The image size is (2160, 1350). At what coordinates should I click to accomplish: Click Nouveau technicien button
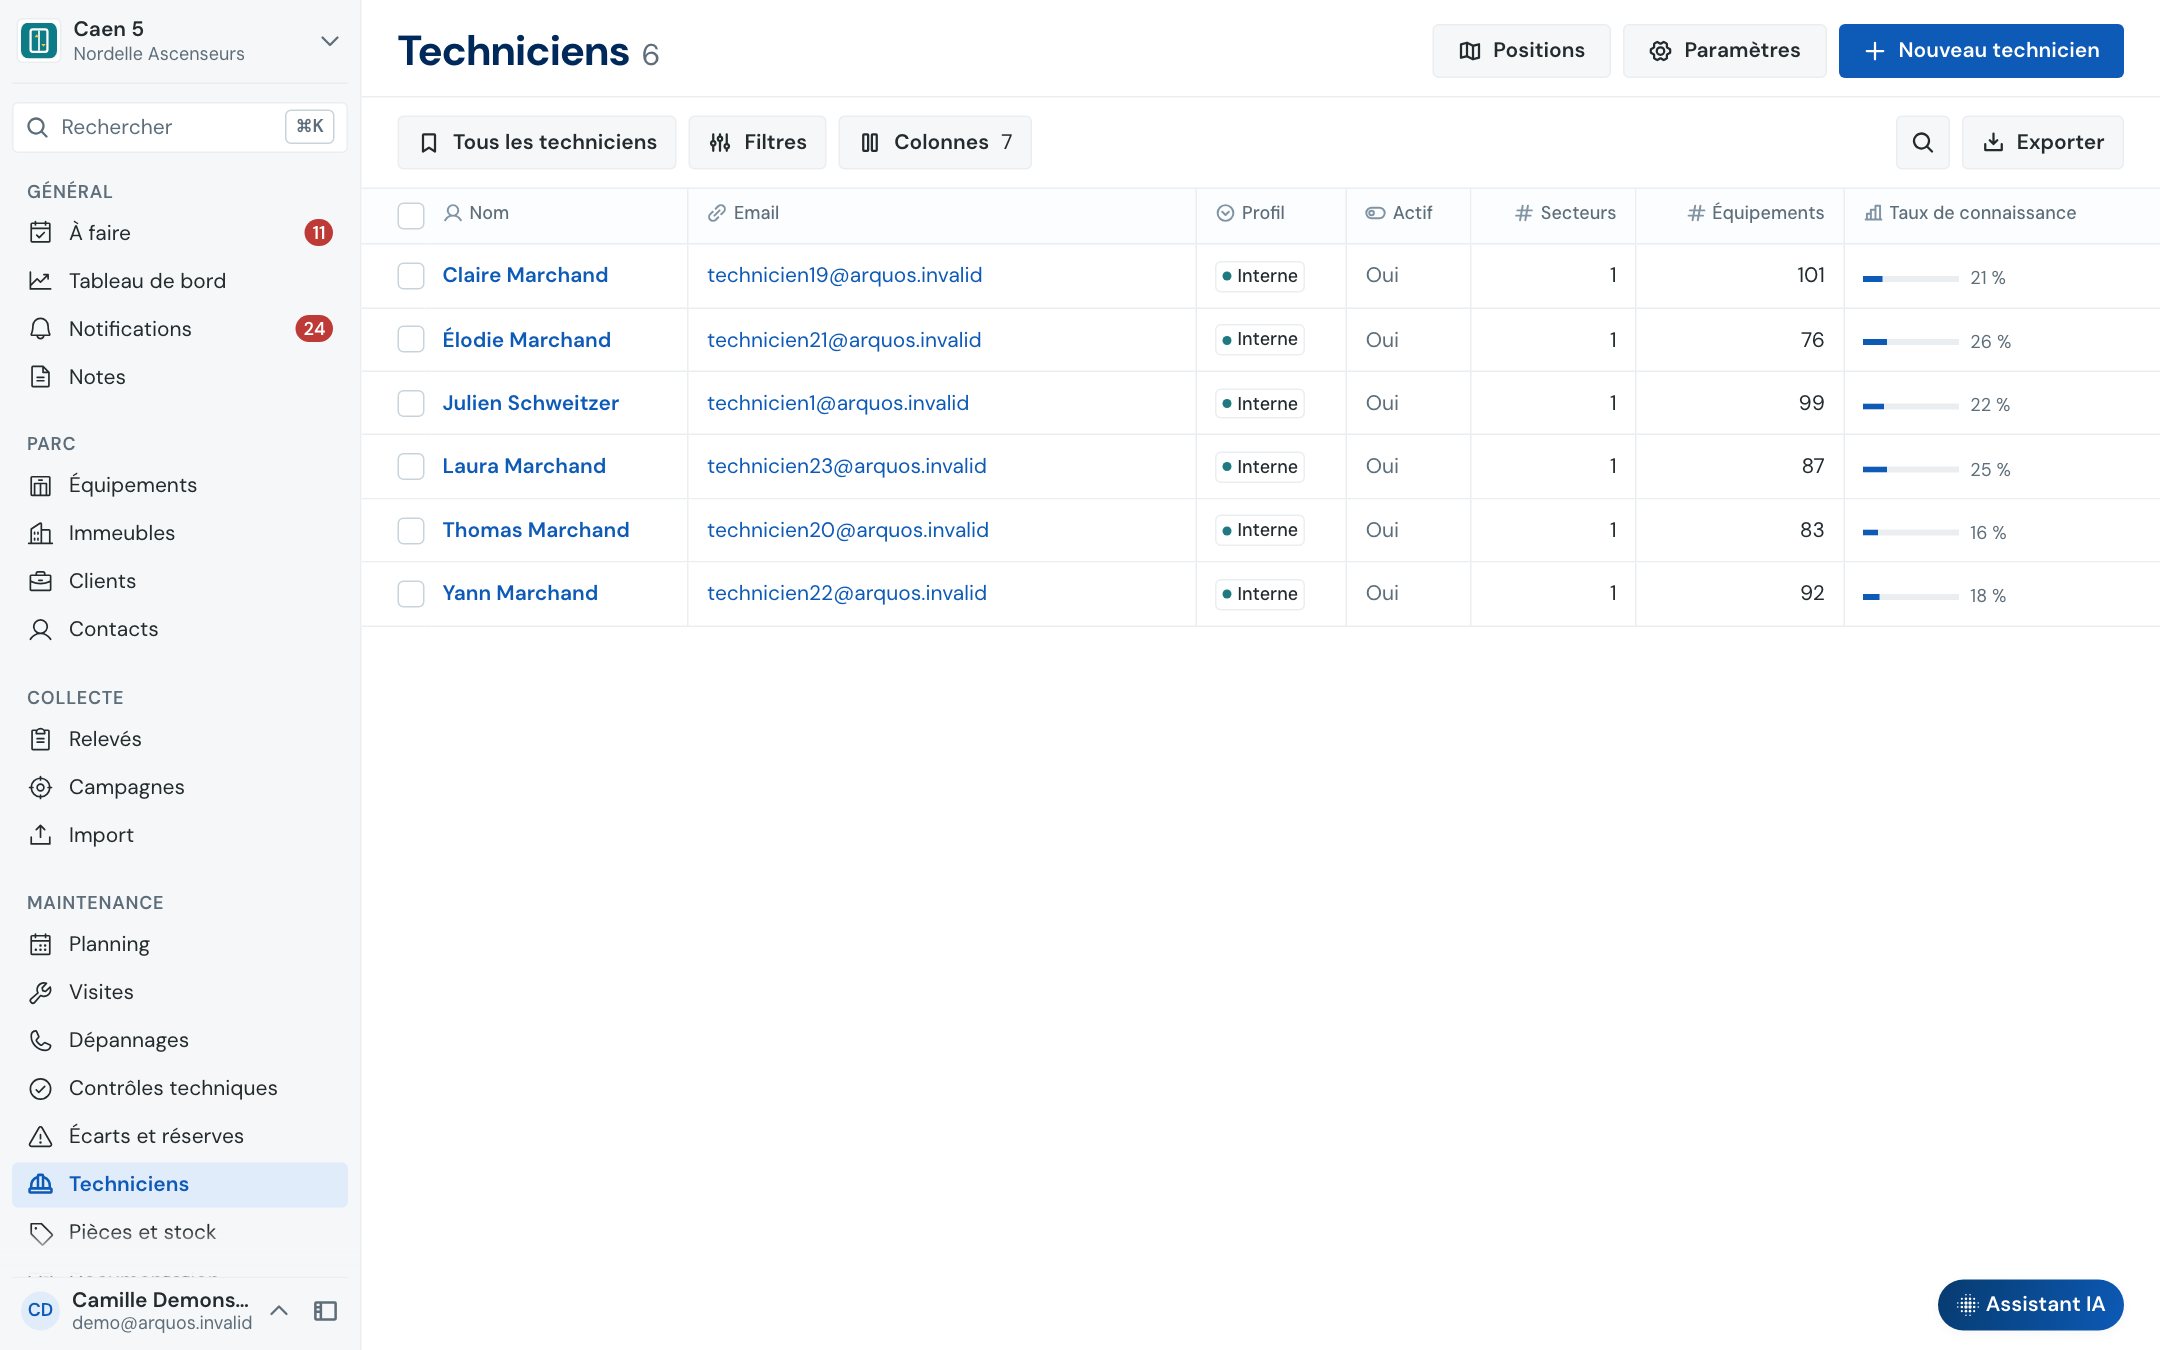pos(1981,50)
